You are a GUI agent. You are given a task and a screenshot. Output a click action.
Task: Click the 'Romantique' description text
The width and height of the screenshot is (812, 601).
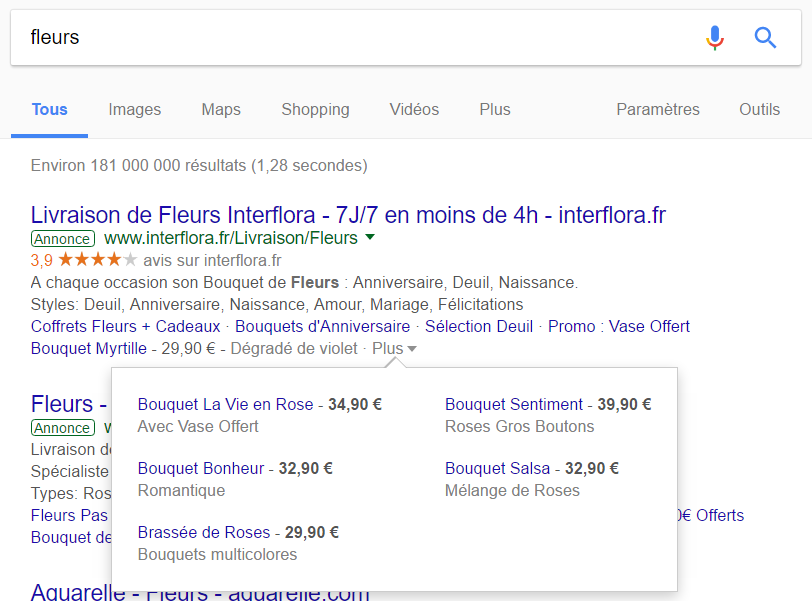tap(181, 491)
